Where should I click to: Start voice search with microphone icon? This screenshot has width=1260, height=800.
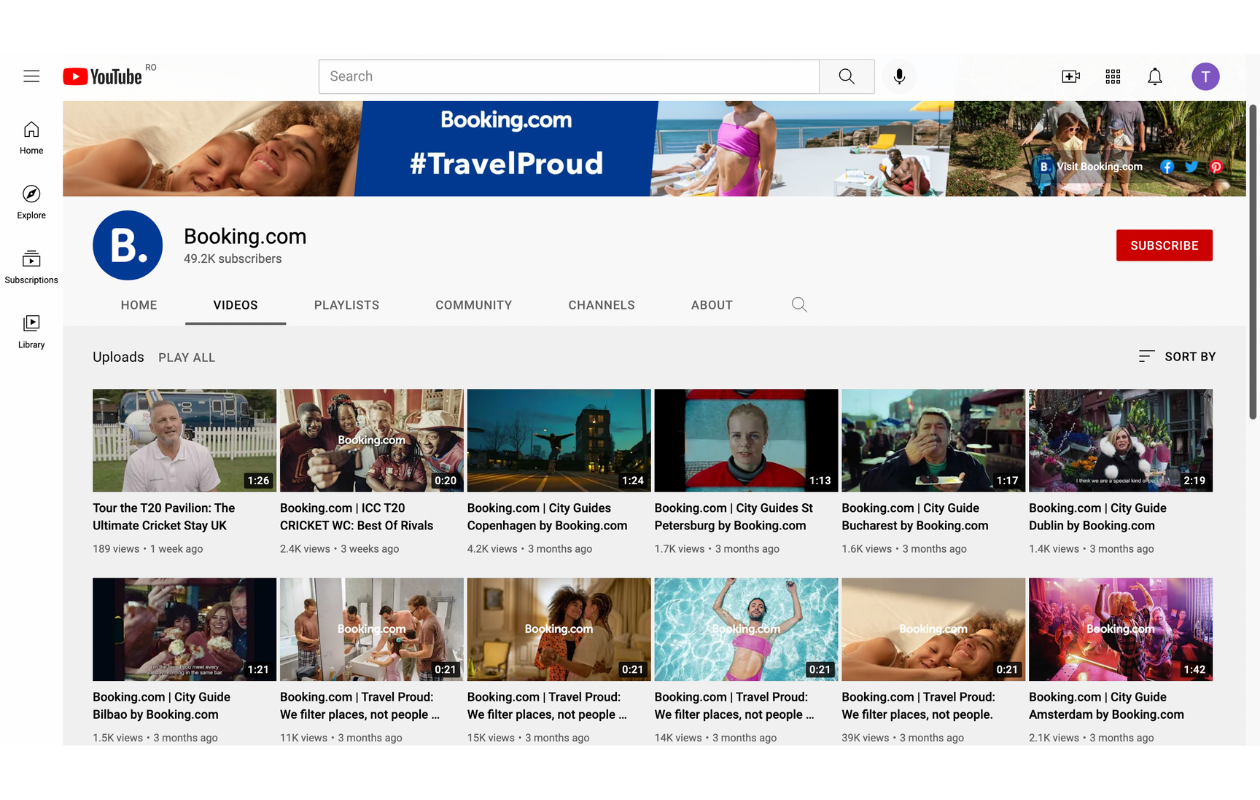[899, 76]
